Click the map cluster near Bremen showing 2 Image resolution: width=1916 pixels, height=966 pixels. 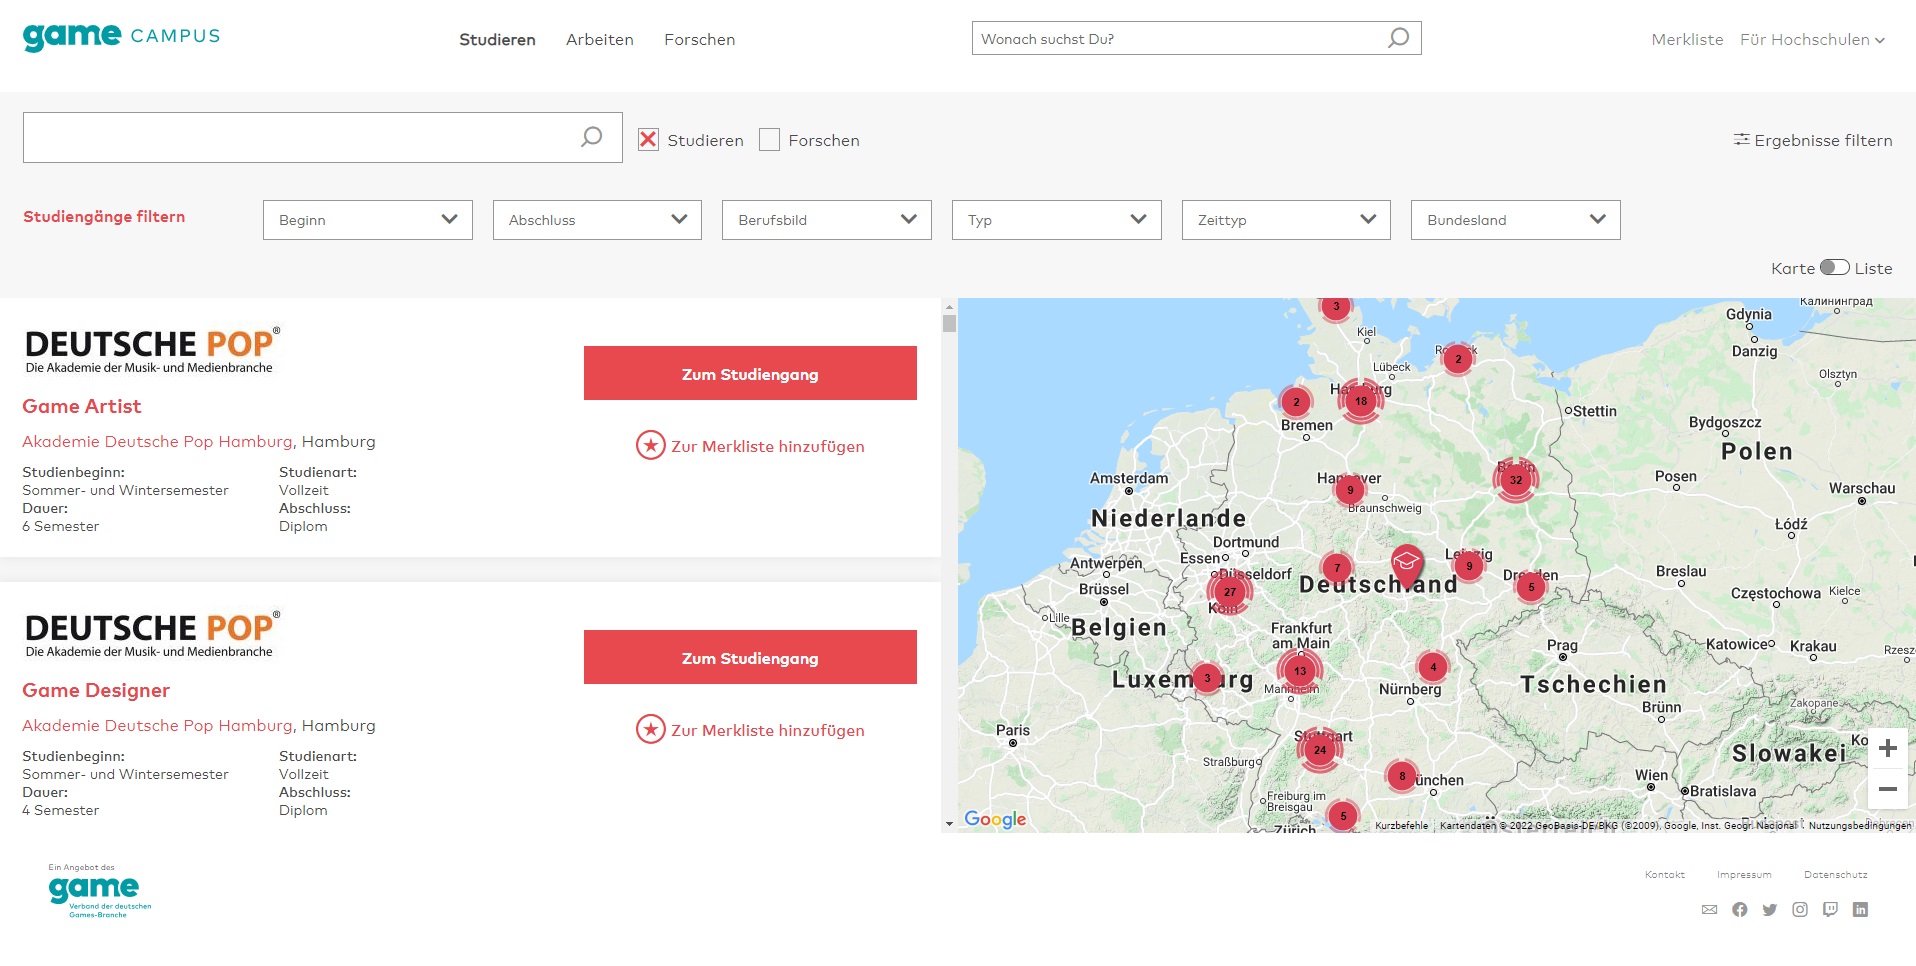(1296, 402)
